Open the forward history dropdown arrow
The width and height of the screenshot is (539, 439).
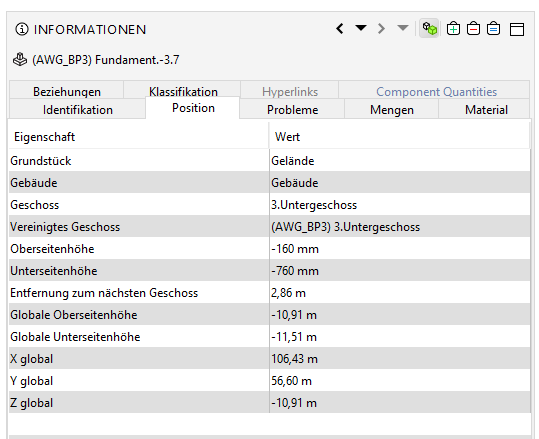pyautogui.click(x=403, y=28)
